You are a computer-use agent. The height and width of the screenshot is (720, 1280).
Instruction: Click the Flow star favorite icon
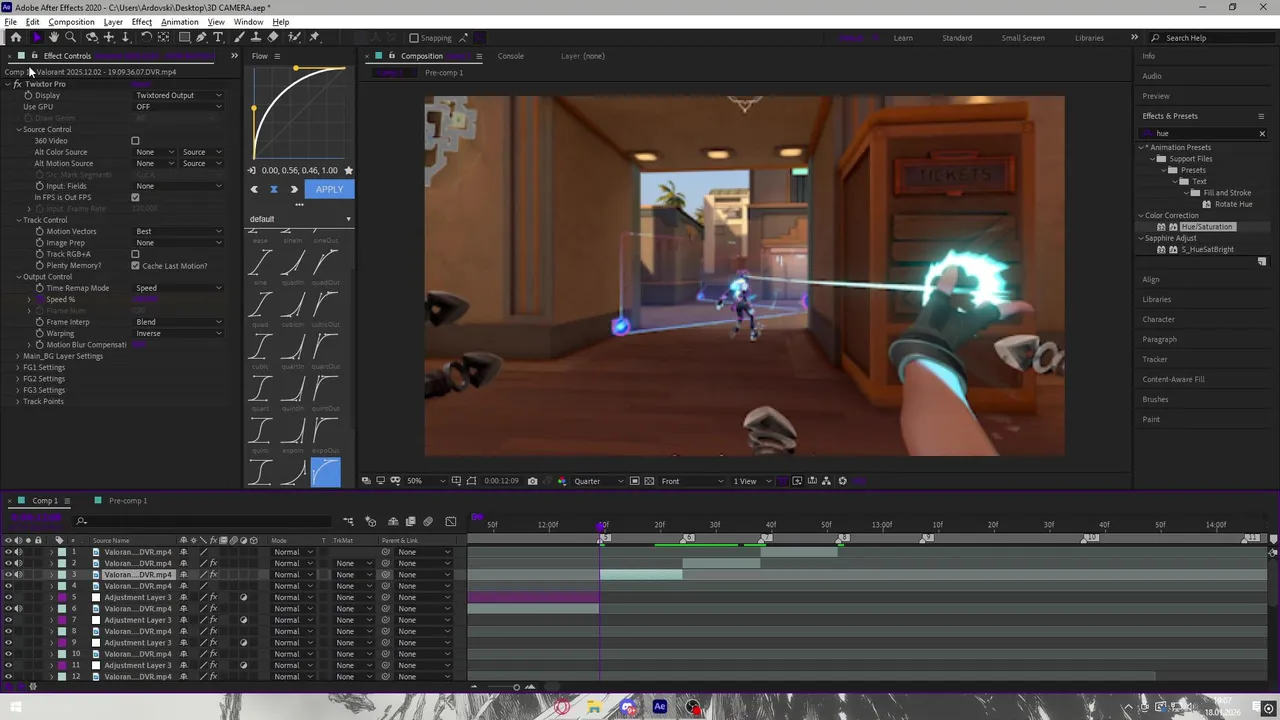pyautogui.click(x=348, y=170)
